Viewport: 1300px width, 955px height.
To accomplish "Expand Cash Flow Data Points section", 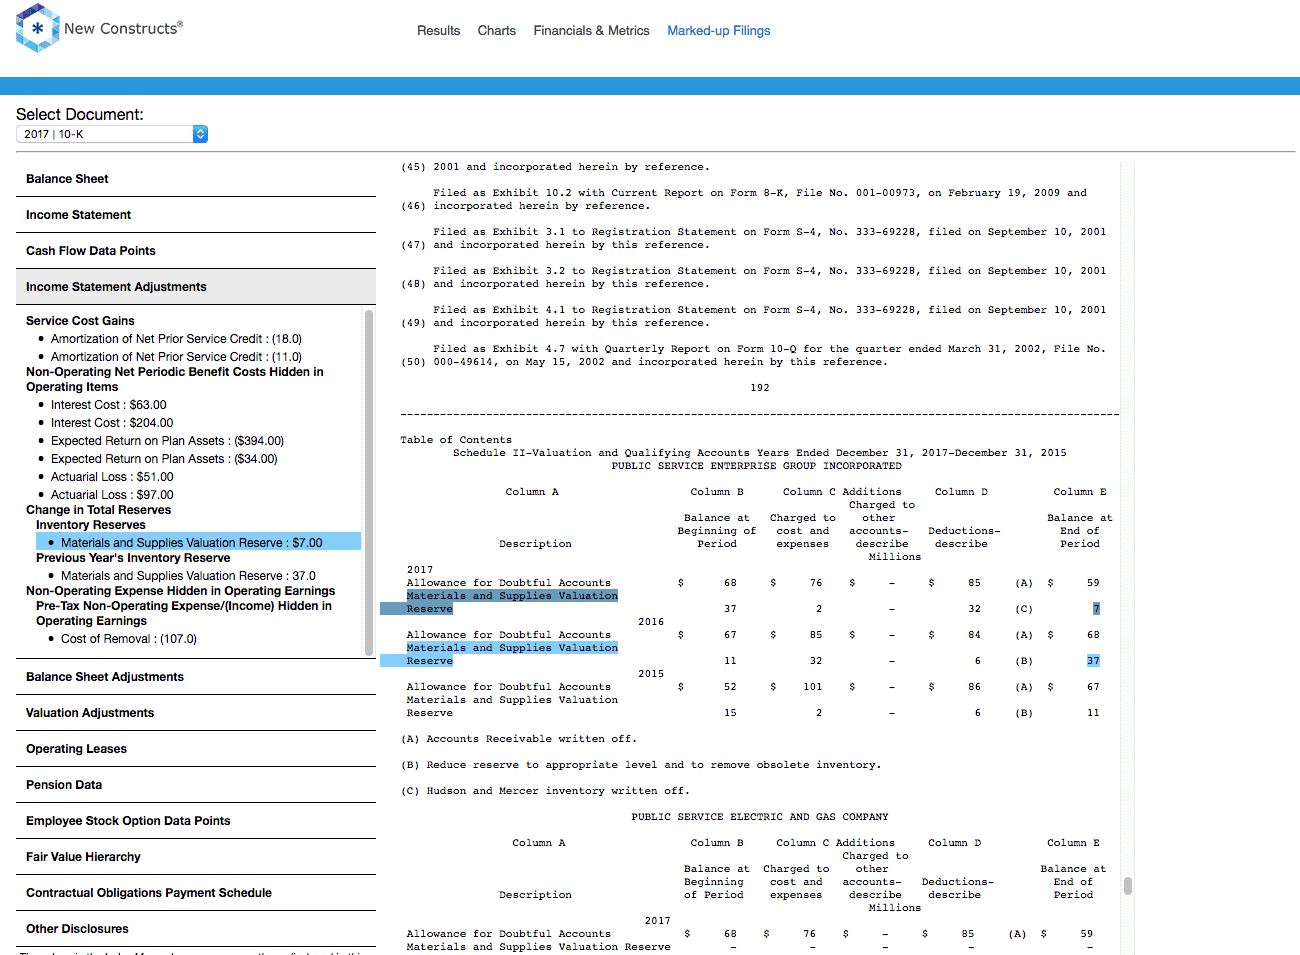I will (x=196, y=251).
